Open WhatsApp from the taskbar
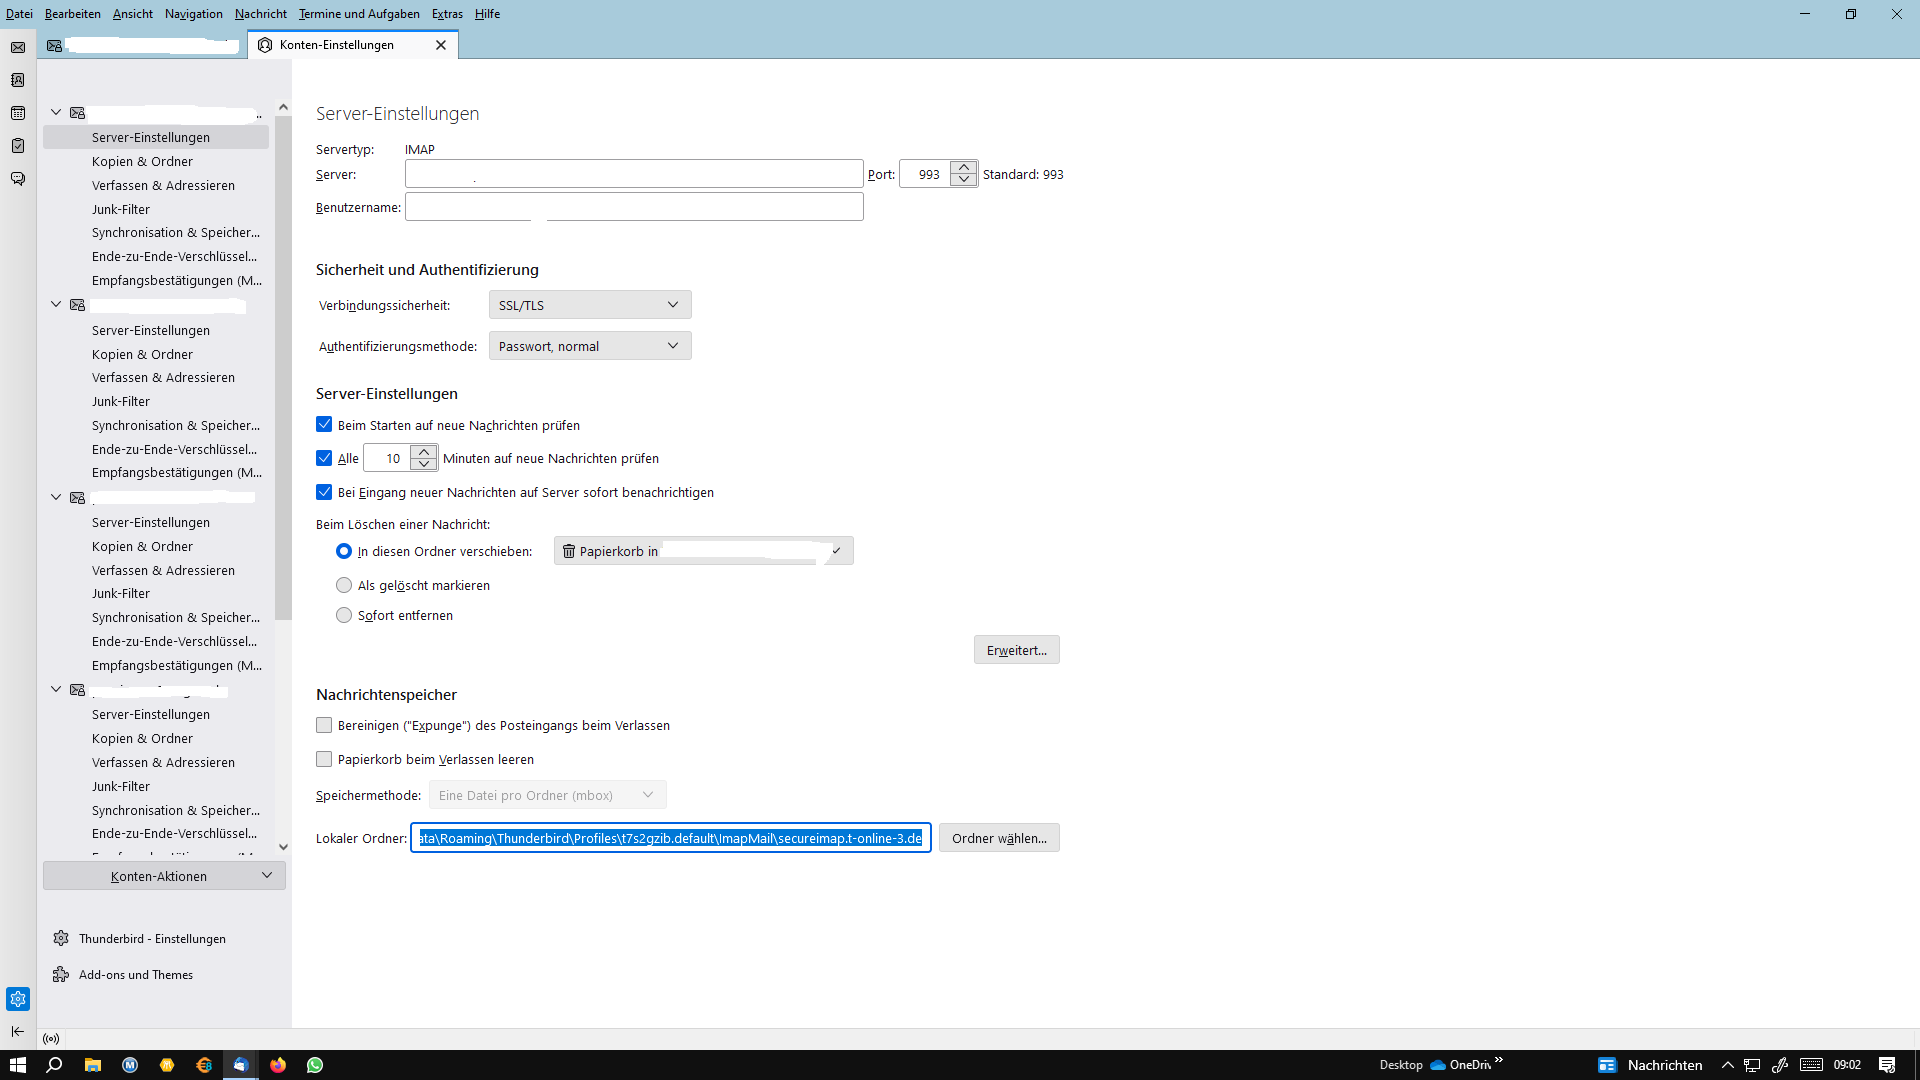The width and height of the screenshot is (1920, 1080). pyautogui.click(x=315, y=1065)
